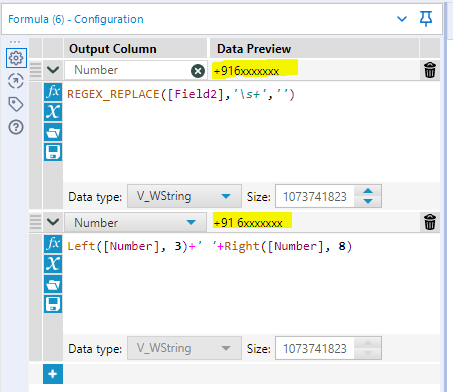Delete the second Number expression via trash icon
Screen dimensions: 453x392
coord(430,222)
